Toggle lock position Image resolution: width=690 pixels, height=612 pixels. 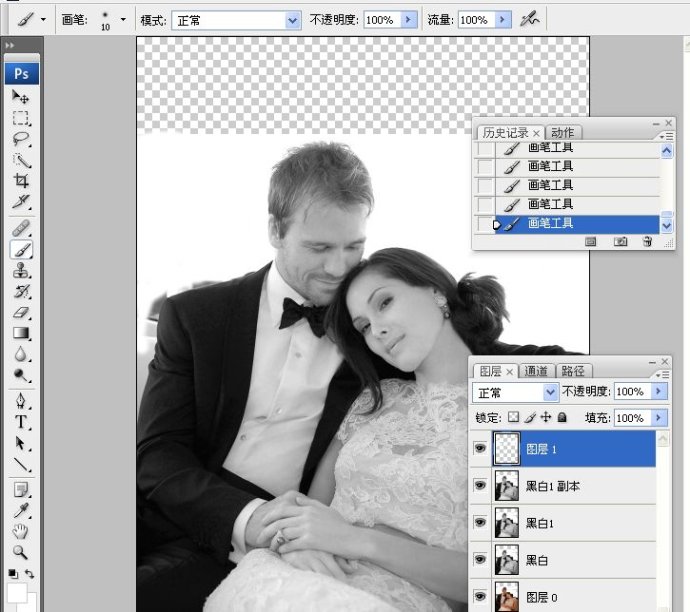coord(546,417)
